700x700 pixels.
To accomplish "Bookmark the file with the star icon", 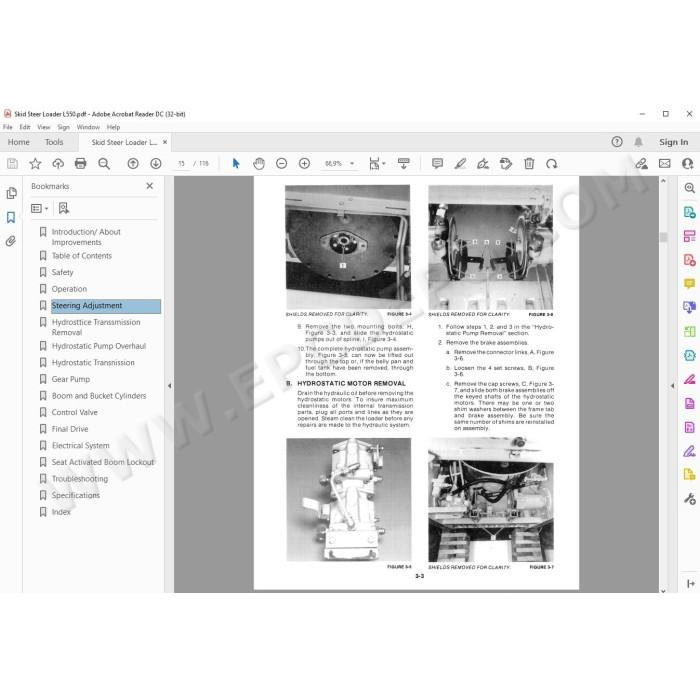I will [x=35, y=164].
